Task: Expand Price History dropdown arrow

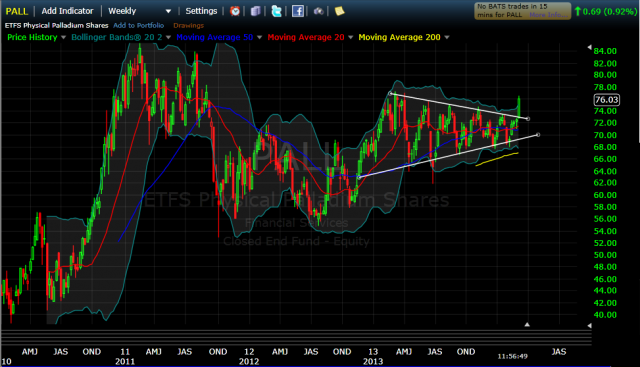Action: point(63,38)
